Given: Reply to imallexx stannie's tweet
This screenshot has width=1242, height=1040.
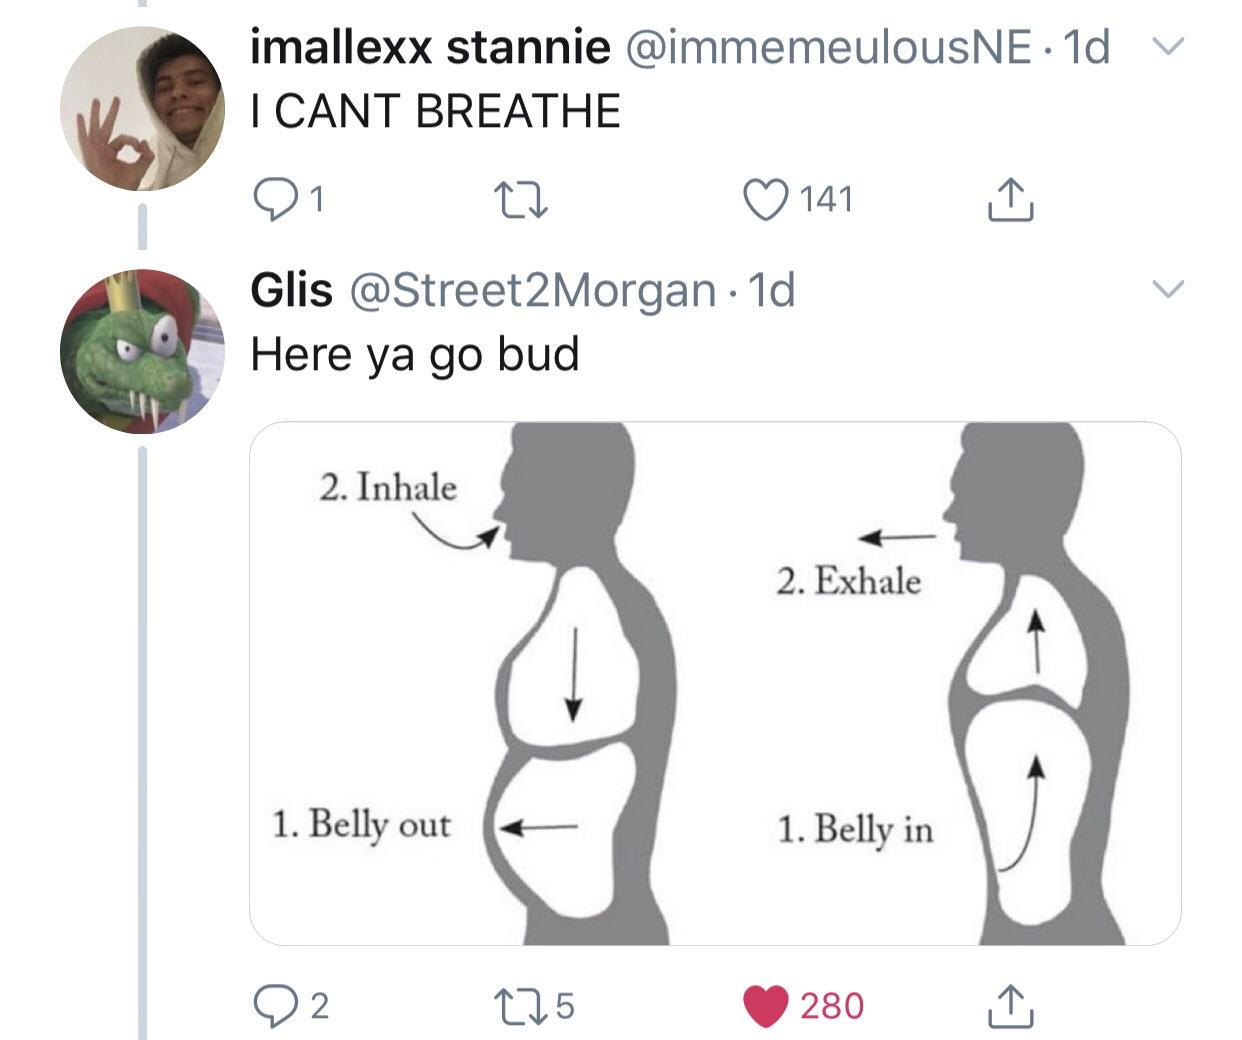Looking at the screenshot, I should click(273, 199).
